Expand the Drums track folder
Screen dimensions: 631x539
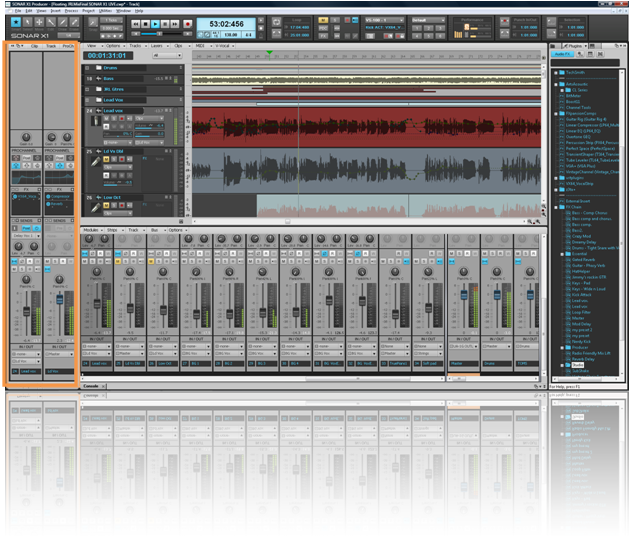(87, 68)
